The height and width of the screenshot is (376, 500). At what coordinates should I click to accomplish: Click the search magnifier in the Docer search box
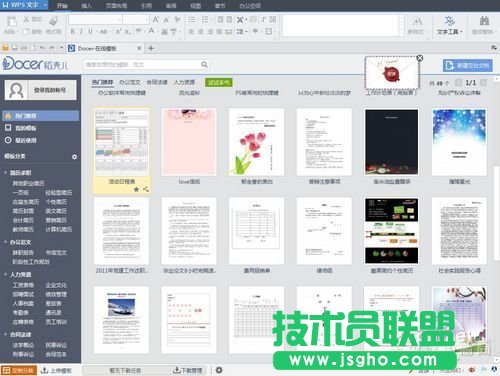point(204,64)
